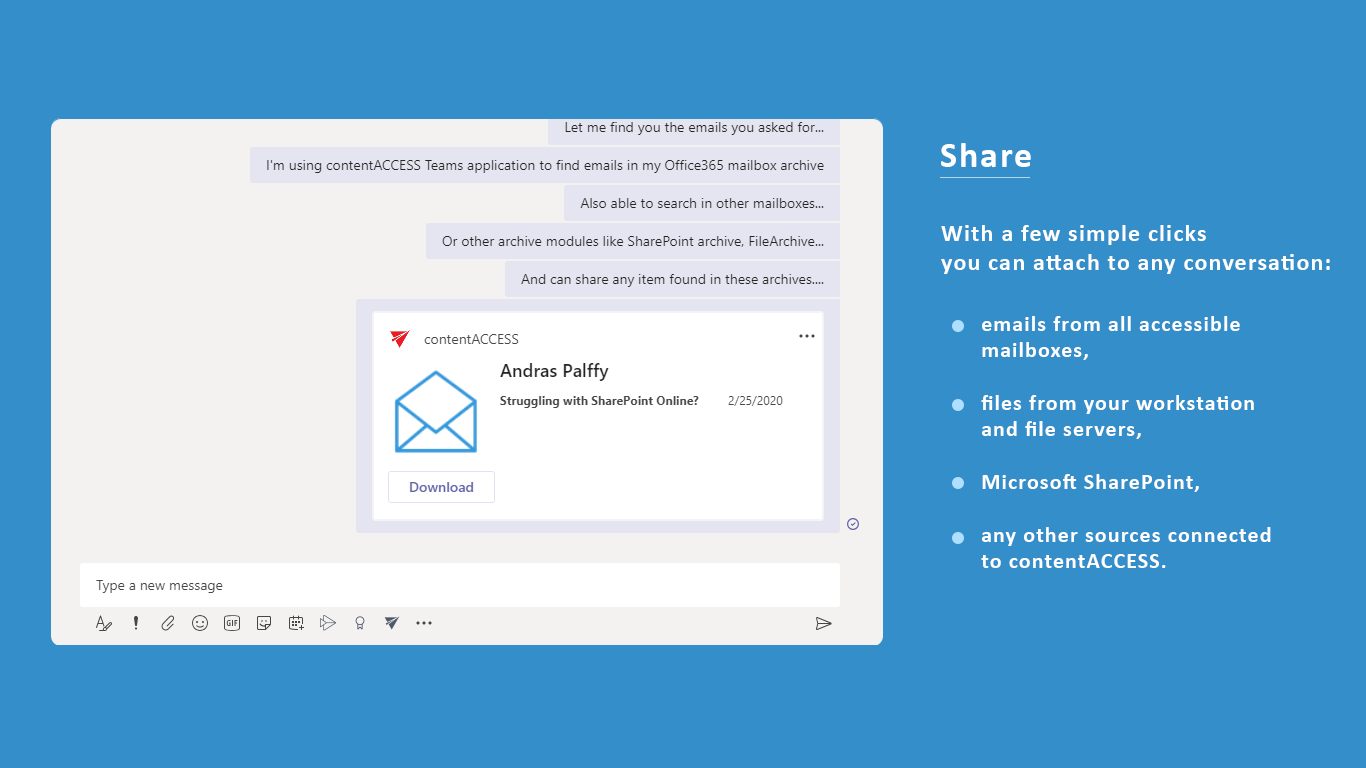Download the shared email item
Viewport: 1366px width, 768px height.
[441, 487]
